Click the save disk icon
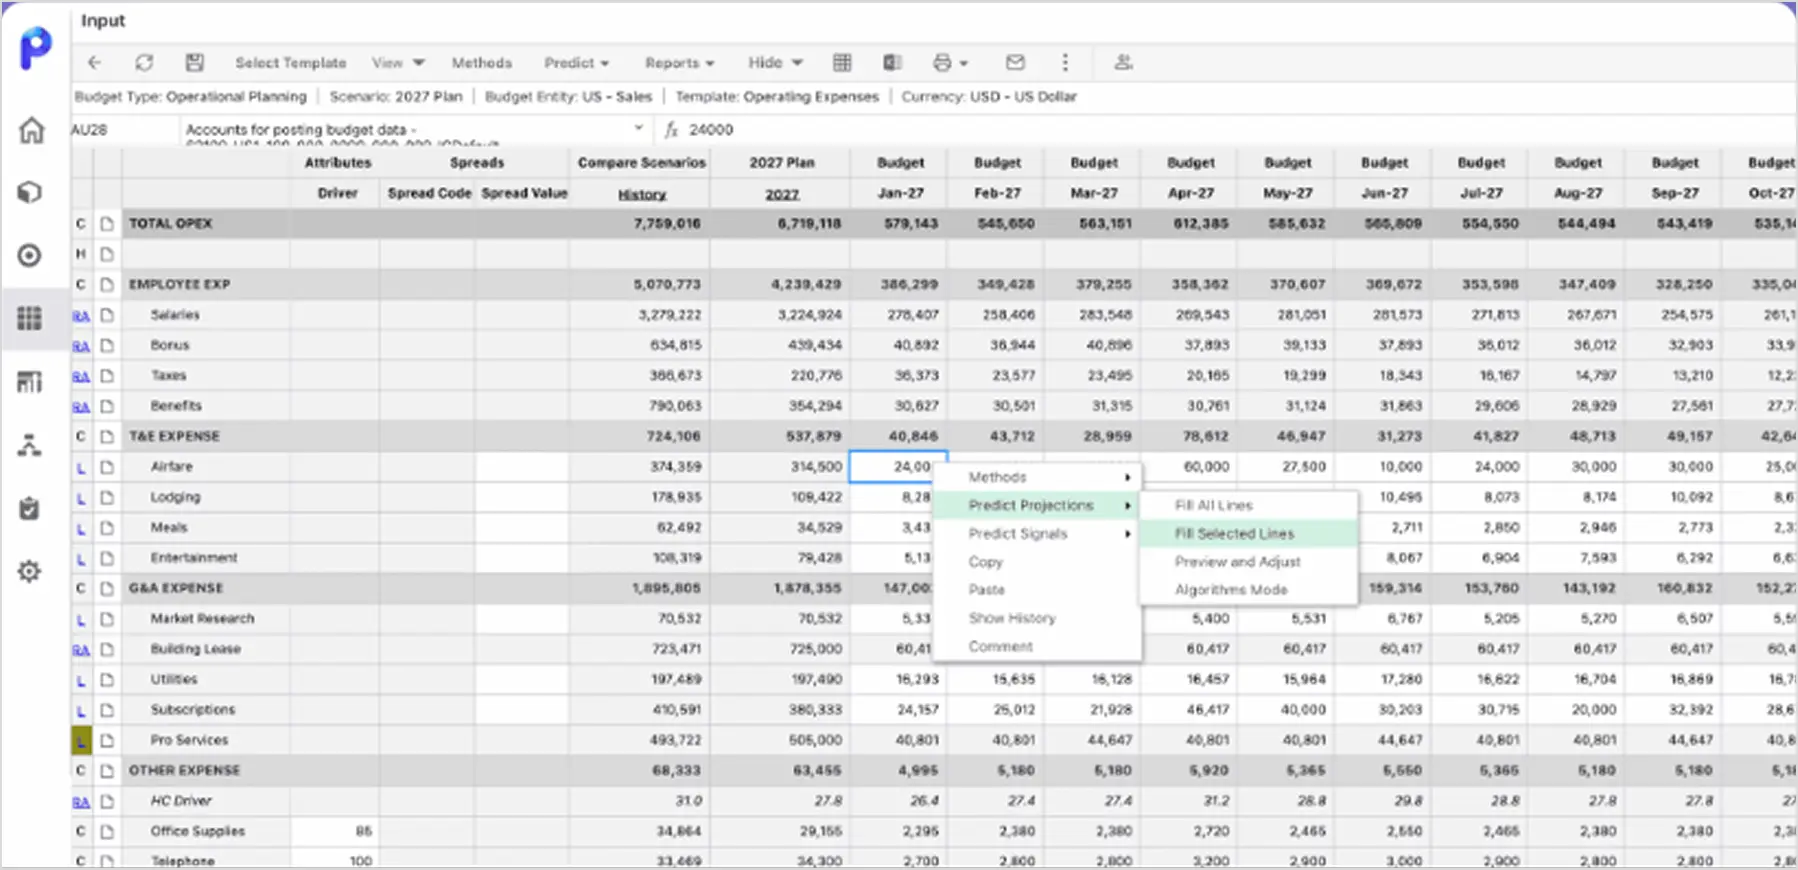 pos(194,62)
